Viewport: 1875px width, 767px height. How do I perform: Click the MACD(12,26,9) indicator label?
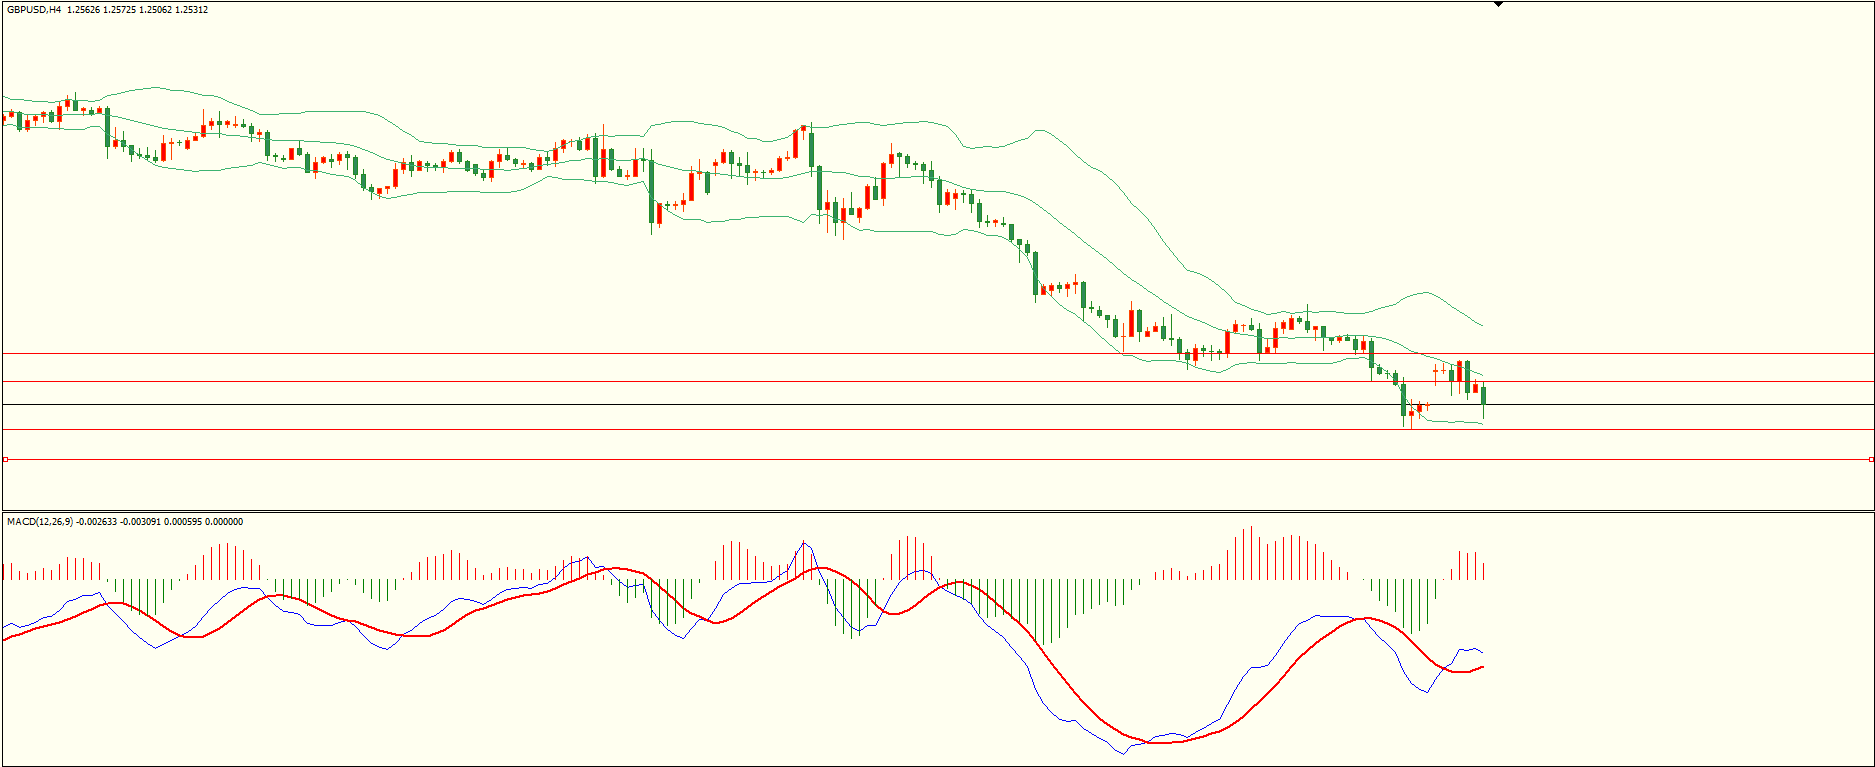(40, 522)
